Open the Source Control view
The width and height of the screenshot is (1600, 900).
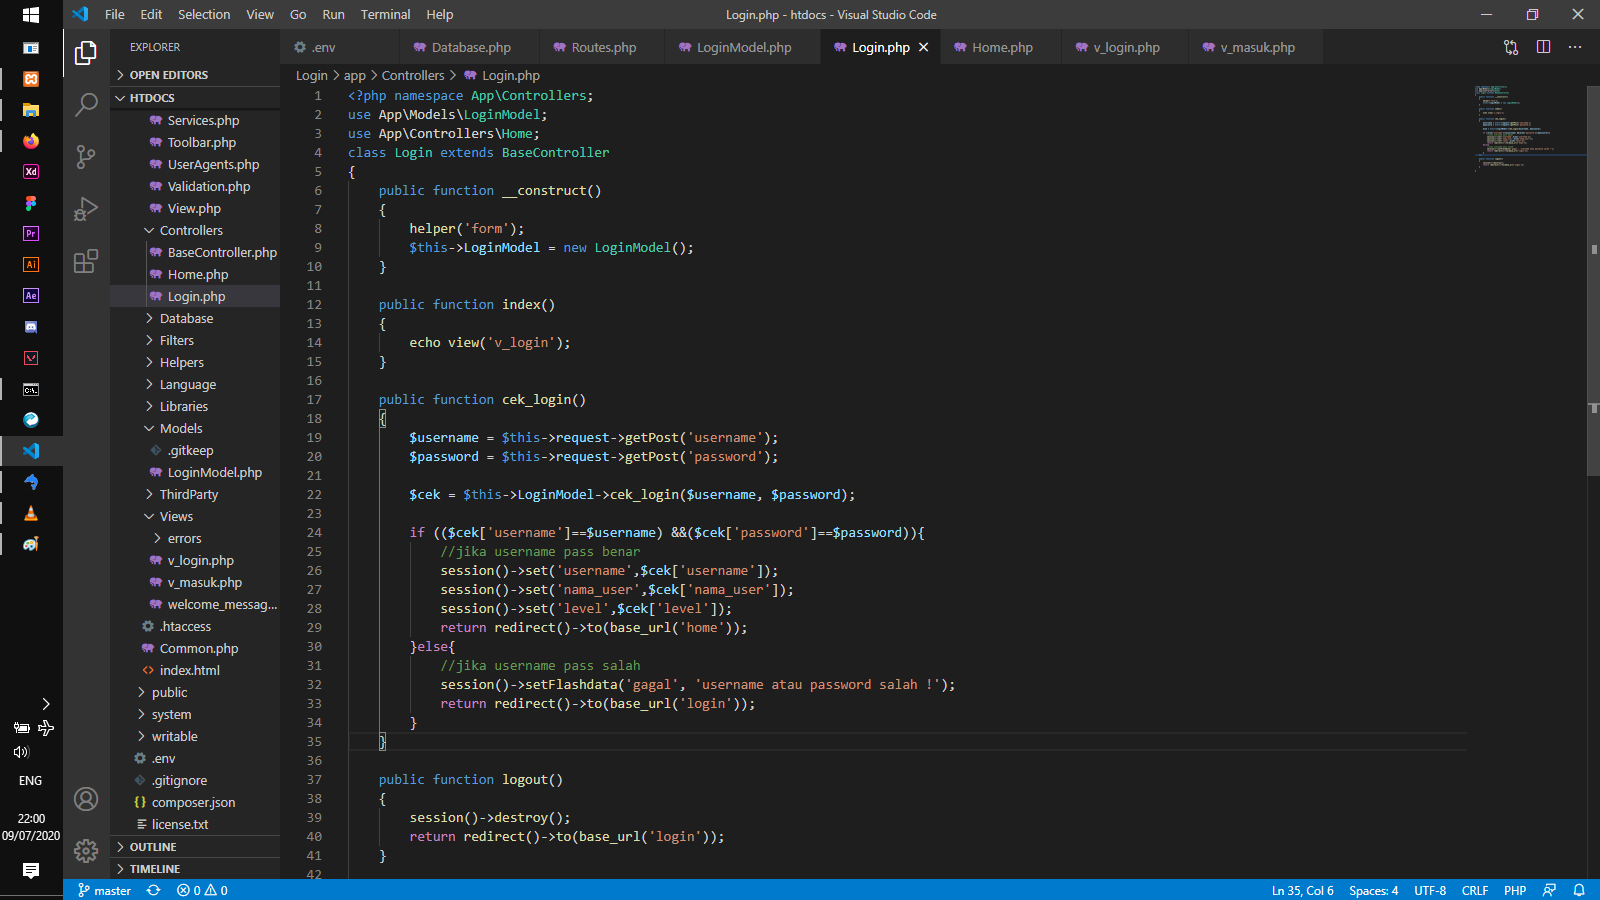pos(85,157)
